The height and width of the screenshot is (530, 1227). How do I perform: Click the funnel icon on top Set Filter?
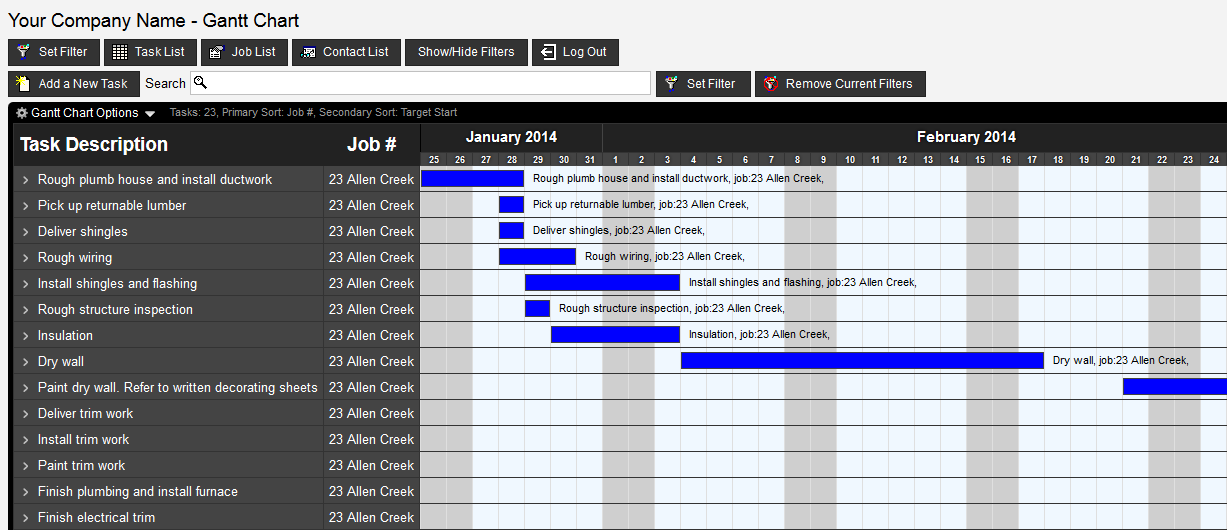point(24,52)
